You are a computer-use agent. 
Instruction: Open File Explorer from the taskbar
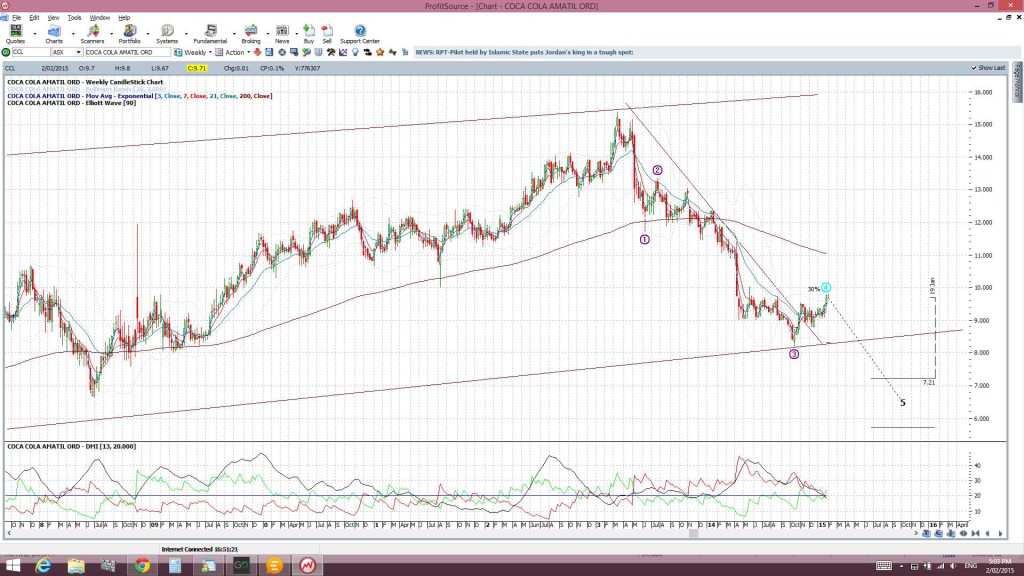point(76,566)
